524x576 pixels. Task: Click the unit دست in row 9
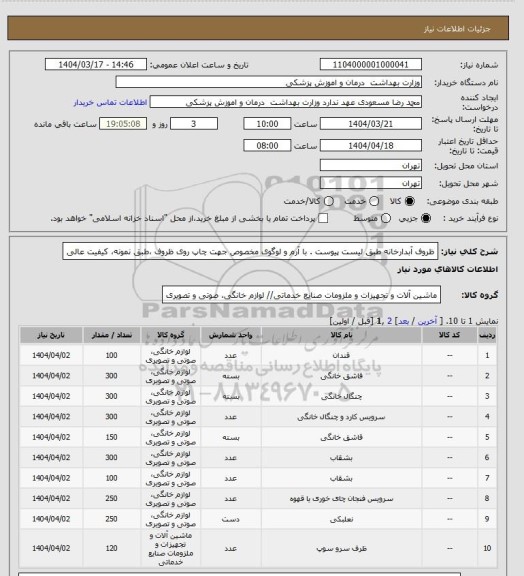(230, 519)
